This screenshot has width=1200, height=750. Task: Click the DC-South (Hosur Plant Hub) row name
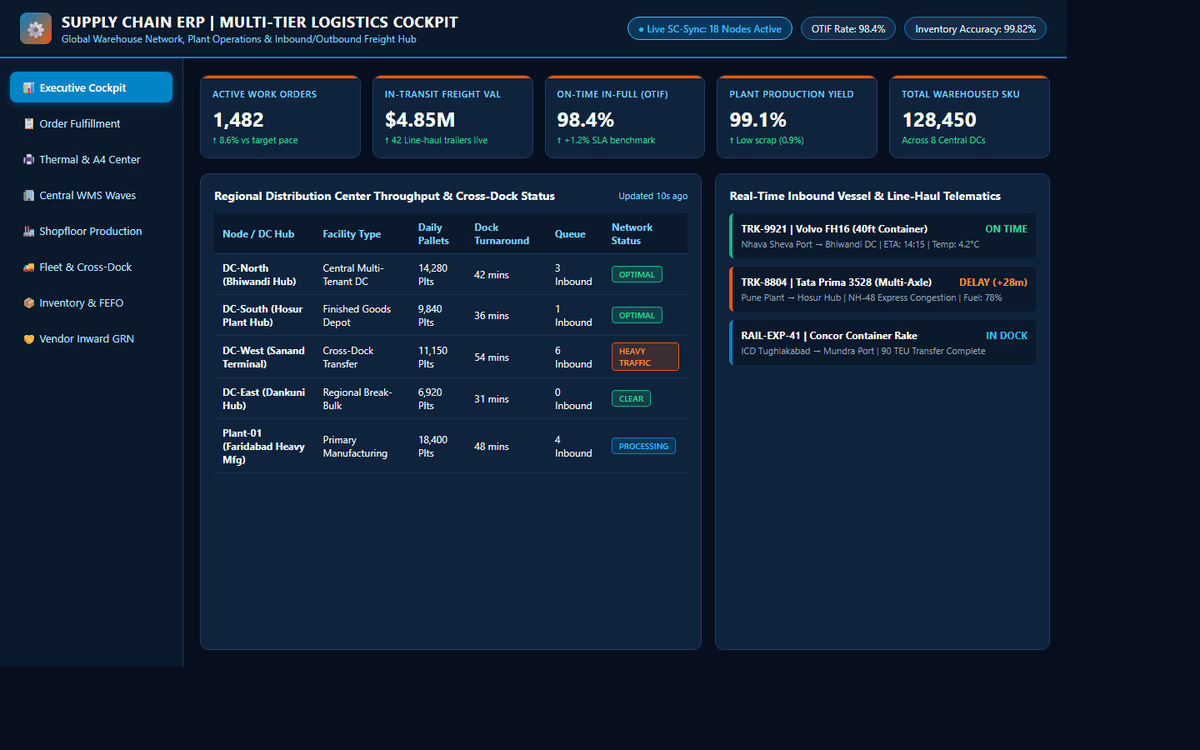point(261,316)
